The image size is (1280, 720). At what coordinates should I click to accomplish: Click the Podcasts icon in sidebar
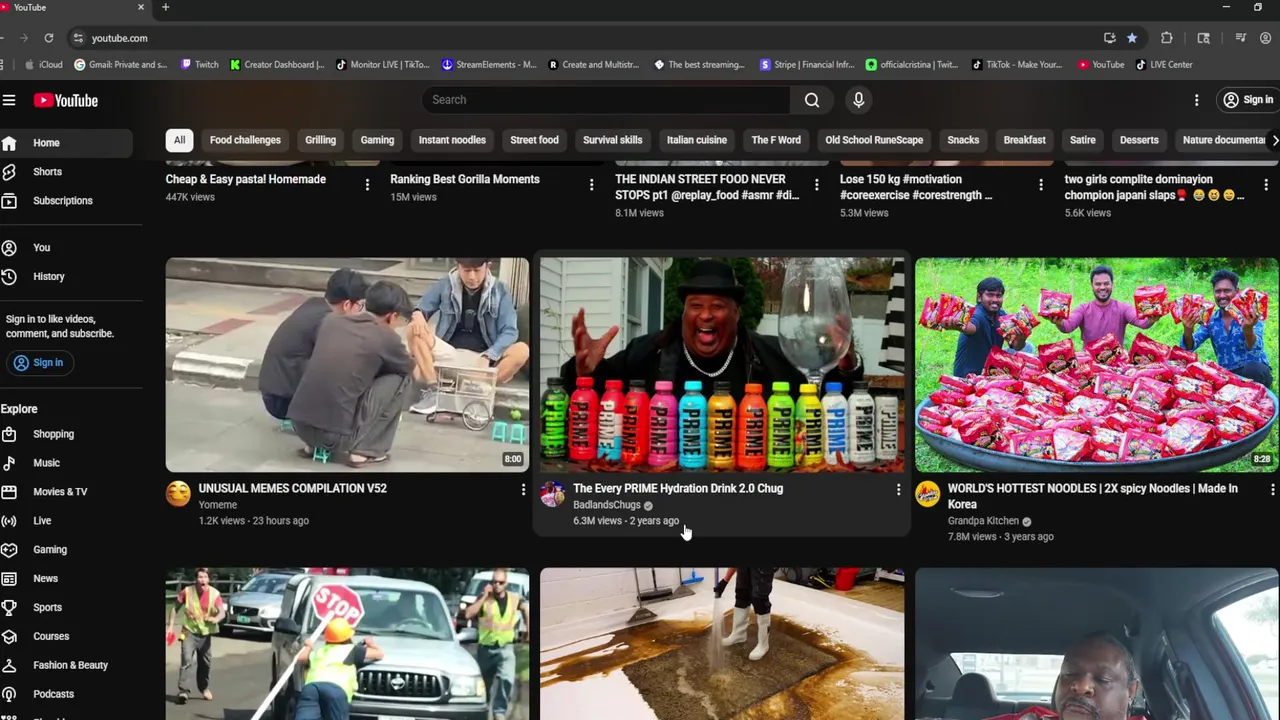click(9, 694)
